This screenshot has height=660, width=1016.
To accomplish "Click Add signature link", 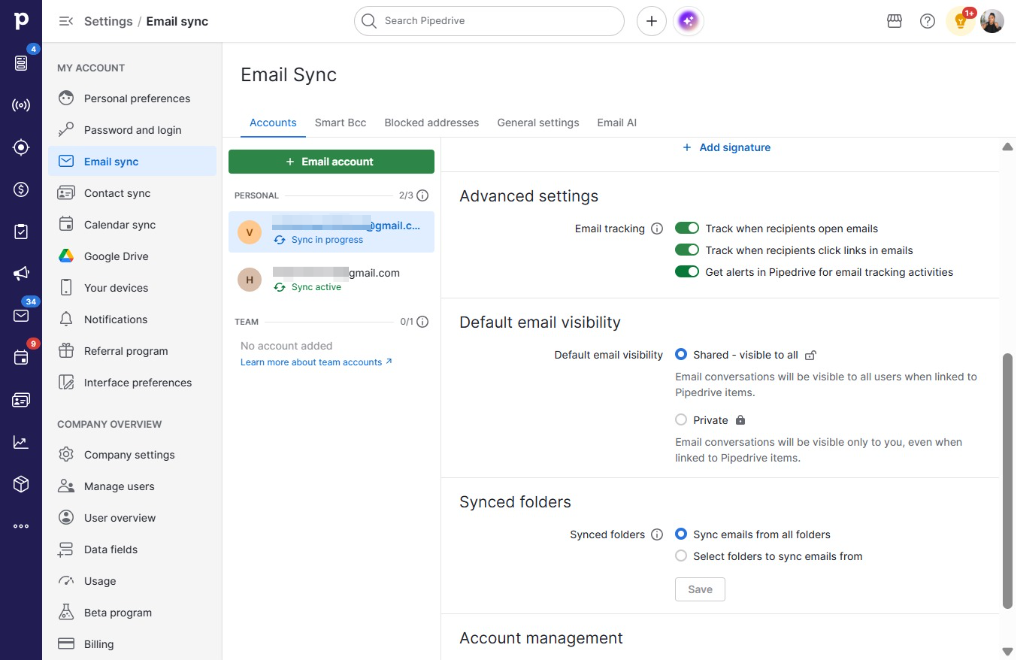I will 726,148.
